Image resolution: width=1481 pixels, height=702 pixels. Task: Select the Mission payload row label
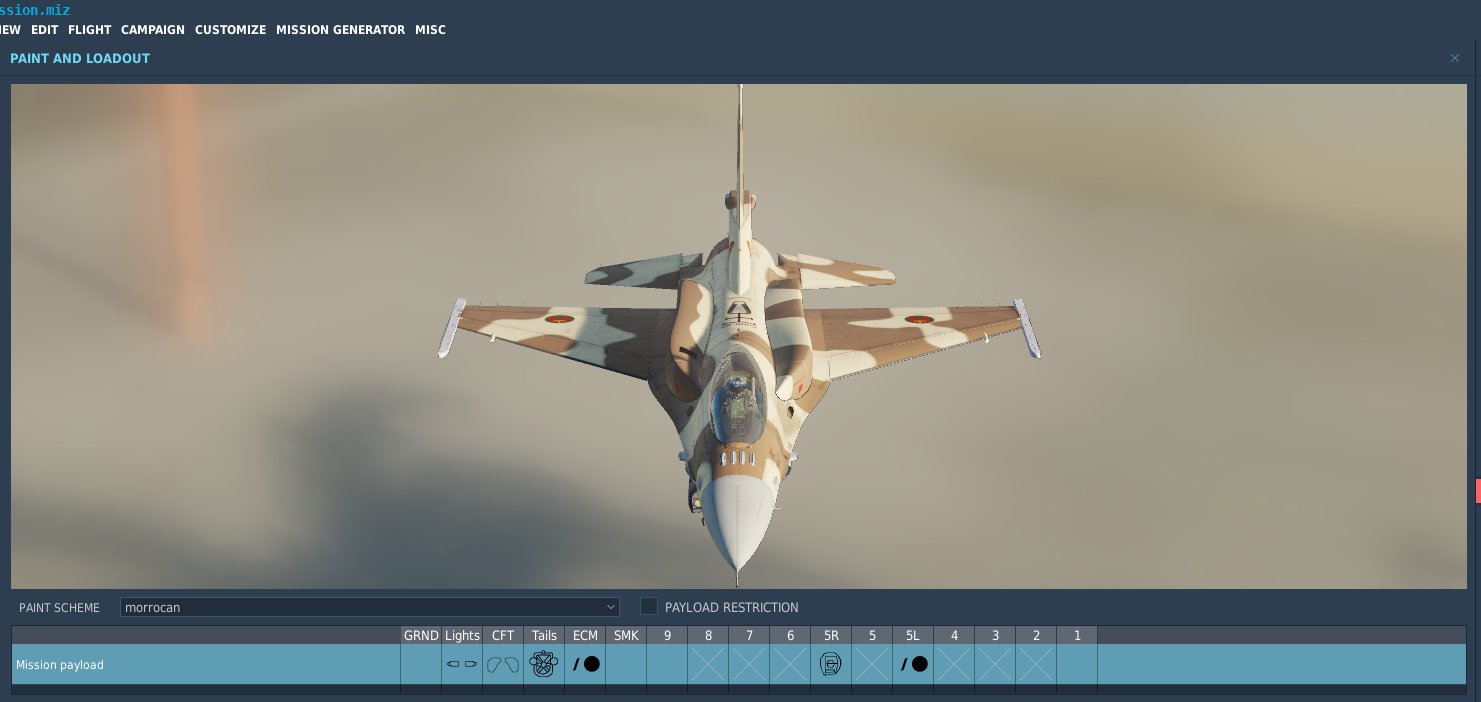pyautogui.click(x=60, y=665)
